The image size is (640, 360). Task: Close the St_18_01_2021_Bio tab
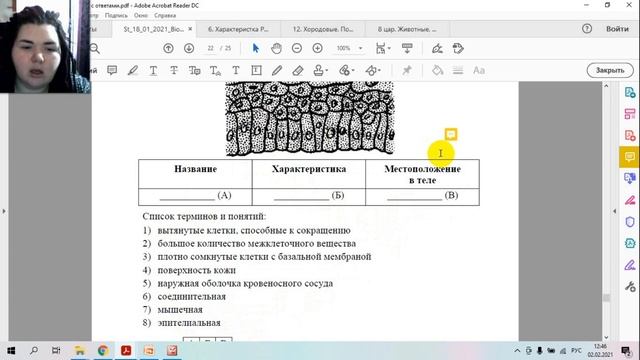tap(190, 29)
